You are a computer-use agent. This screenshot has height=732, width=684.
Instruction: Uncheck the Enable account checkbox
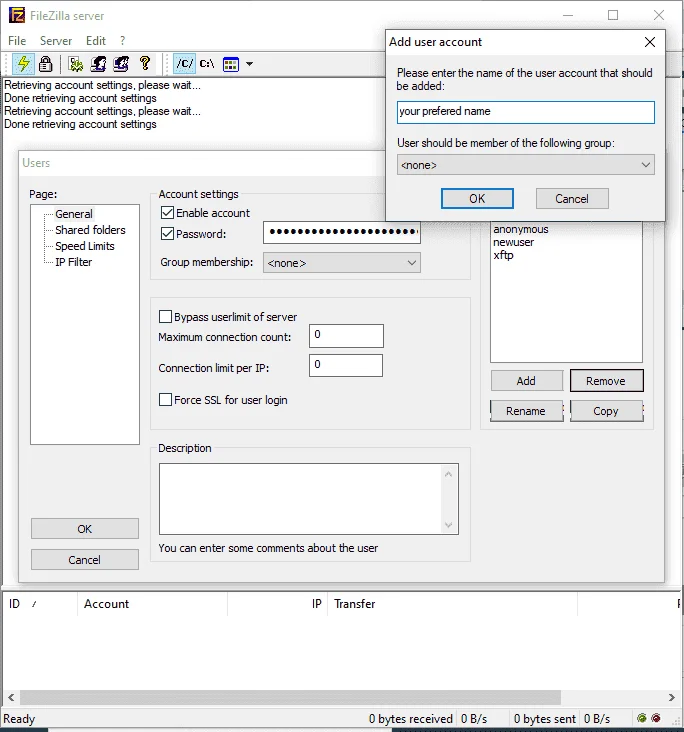167,213
